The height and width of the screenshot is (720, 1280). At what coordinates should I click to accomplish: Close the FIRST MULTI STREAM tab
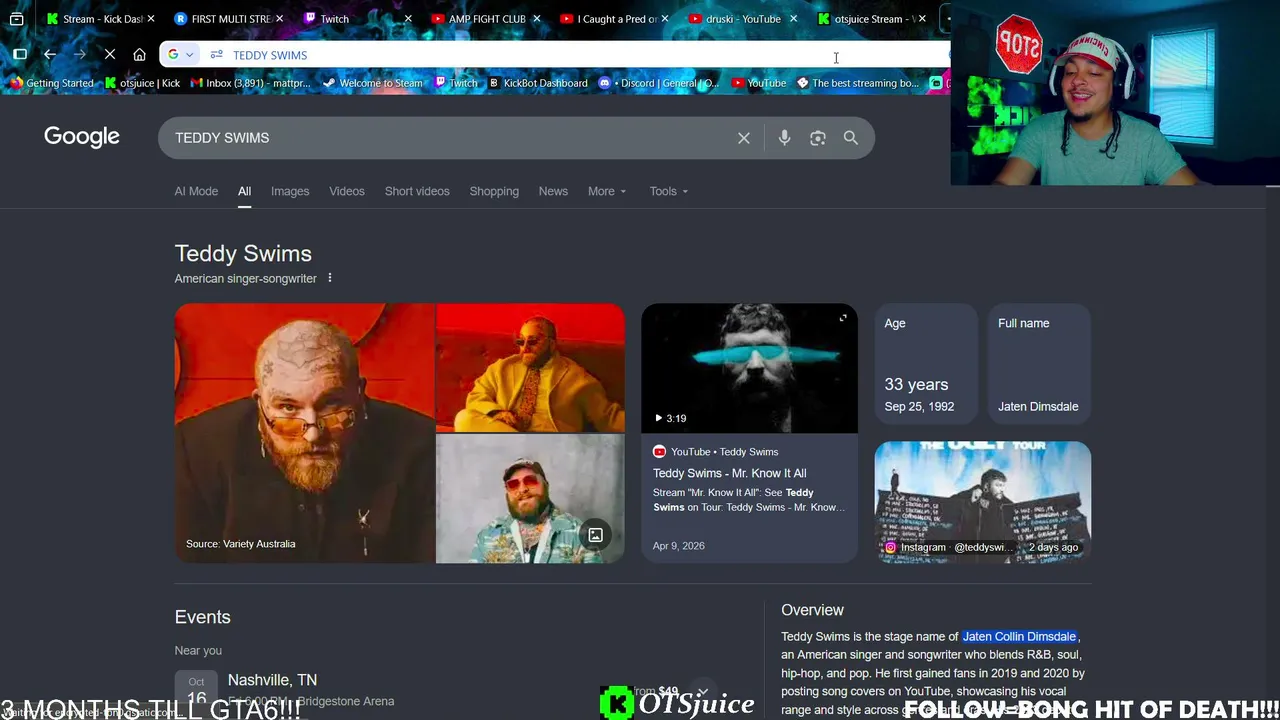click(280, 19)
